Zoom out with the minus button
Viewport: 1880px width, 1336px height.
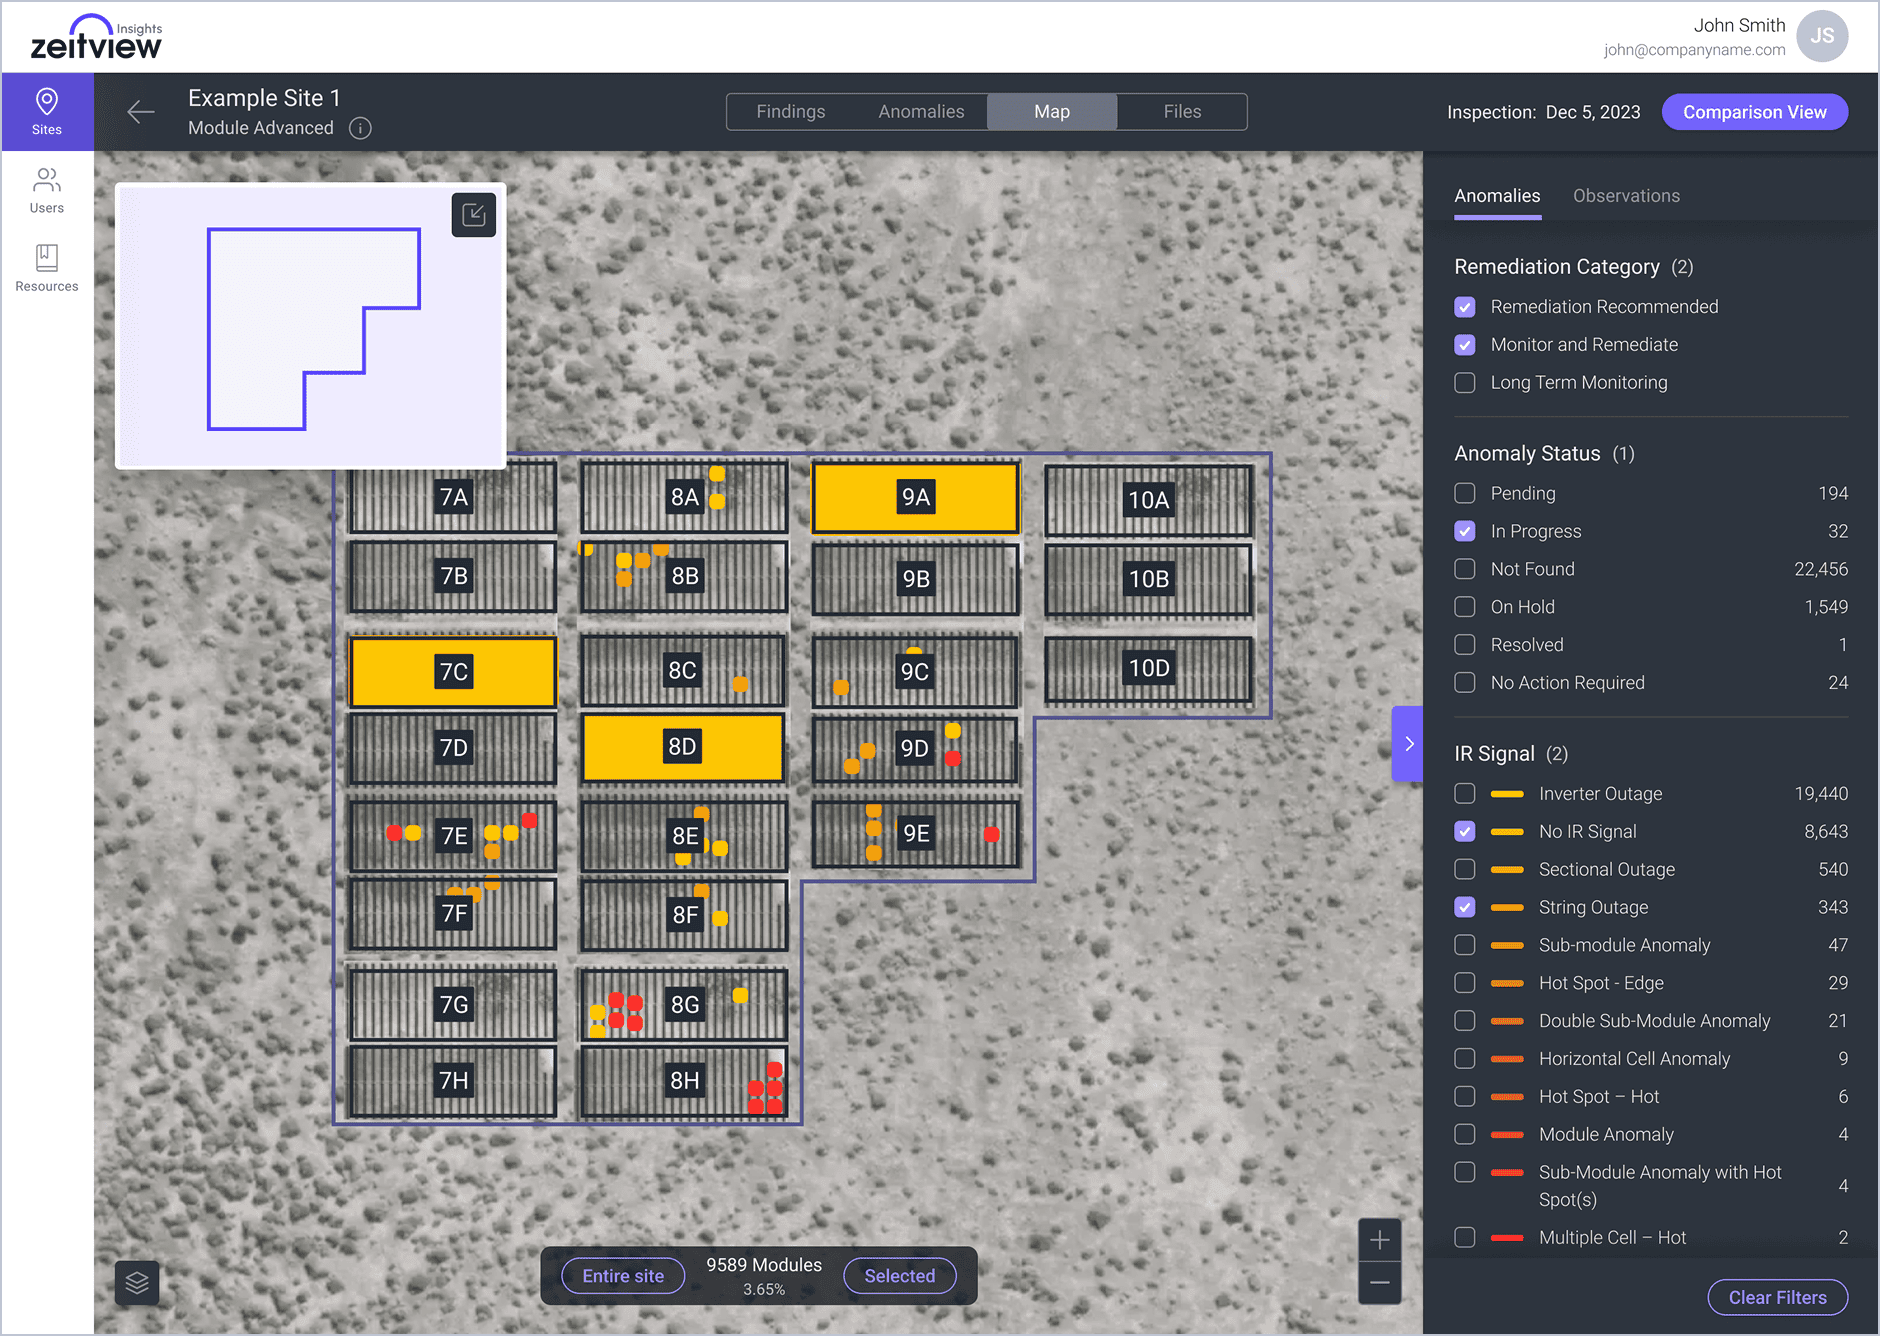[1380, 1283]
